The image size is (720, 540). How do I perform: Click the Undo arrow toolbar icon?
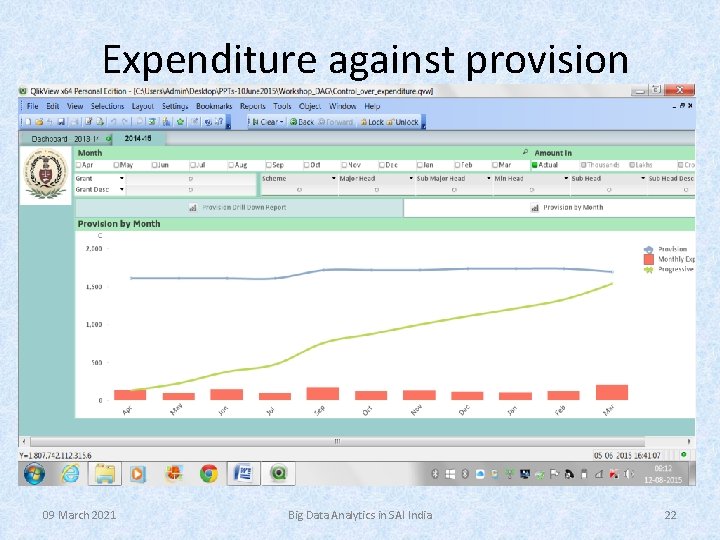coord(113,122)
